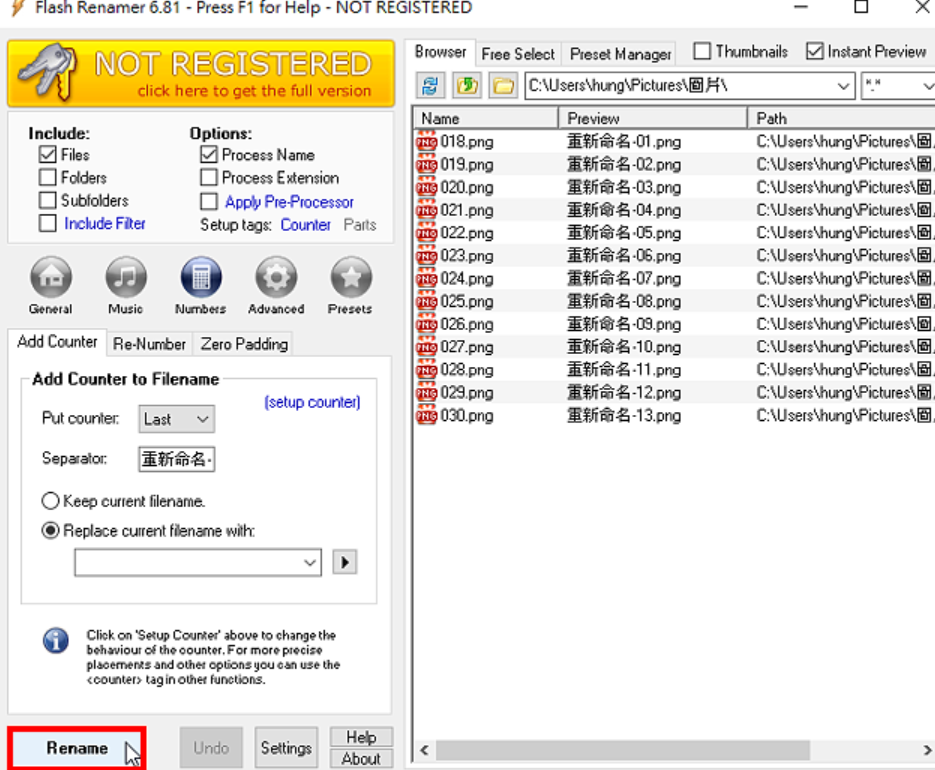Click the PNG icon of 022.png
The height and width of the screenshot is (770, 935).
coord(426,233)
